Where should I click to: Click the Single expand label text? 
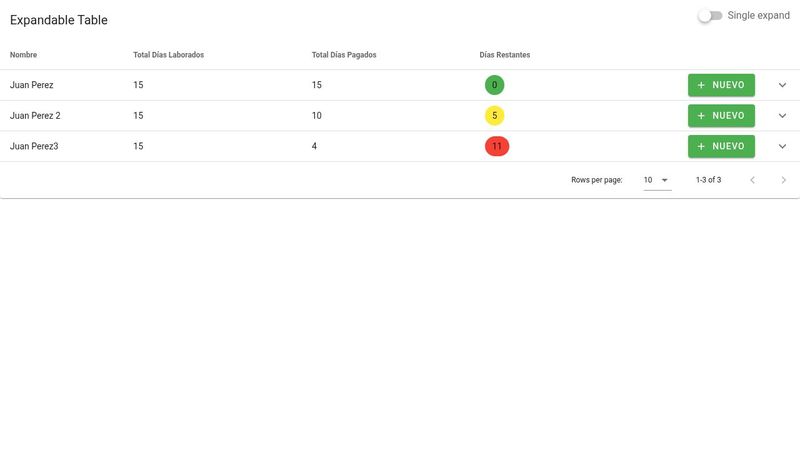(x=758, y=16)
